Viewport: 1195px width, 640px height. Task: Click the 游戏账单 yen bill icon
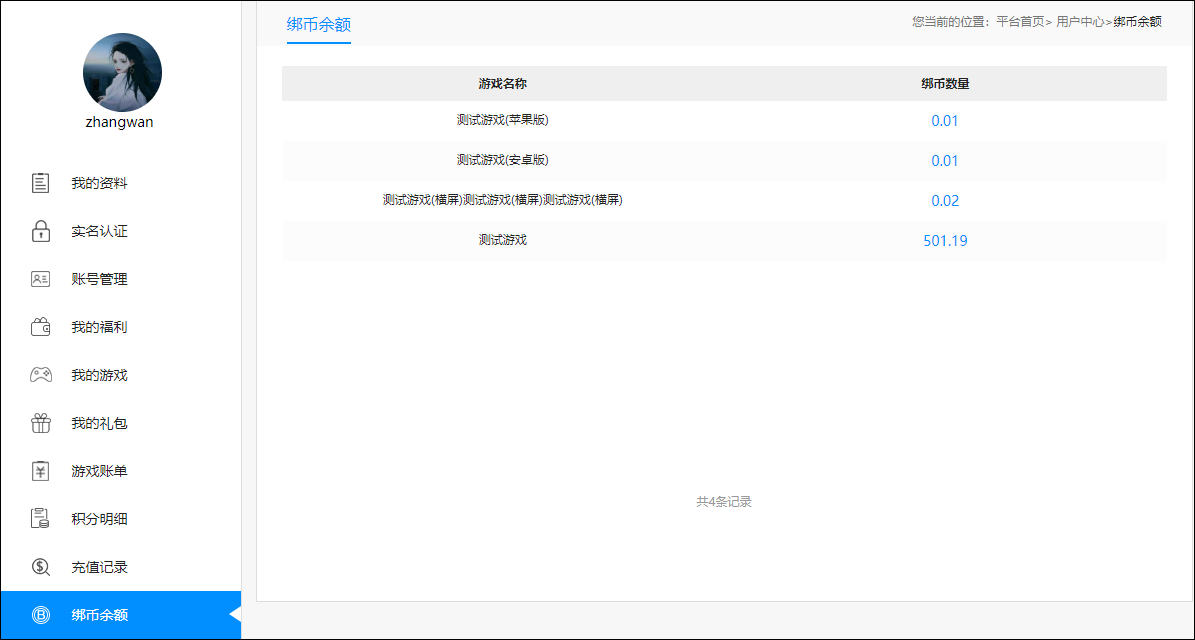[x=40, y=471]
